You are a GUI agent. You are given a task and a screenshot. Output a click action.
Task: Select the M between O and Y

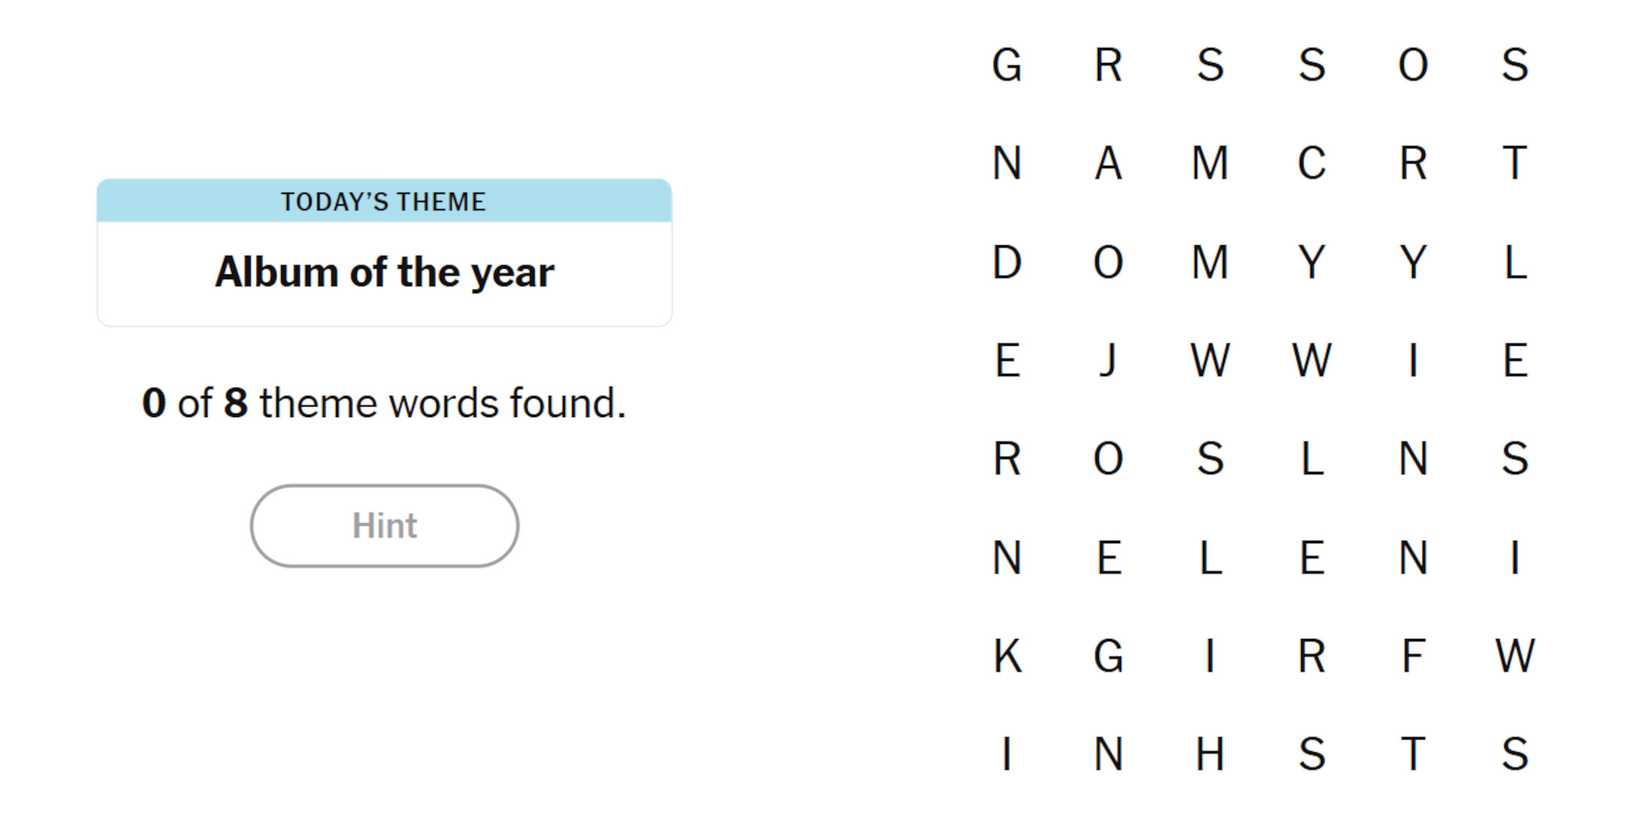click(1210, 262)
